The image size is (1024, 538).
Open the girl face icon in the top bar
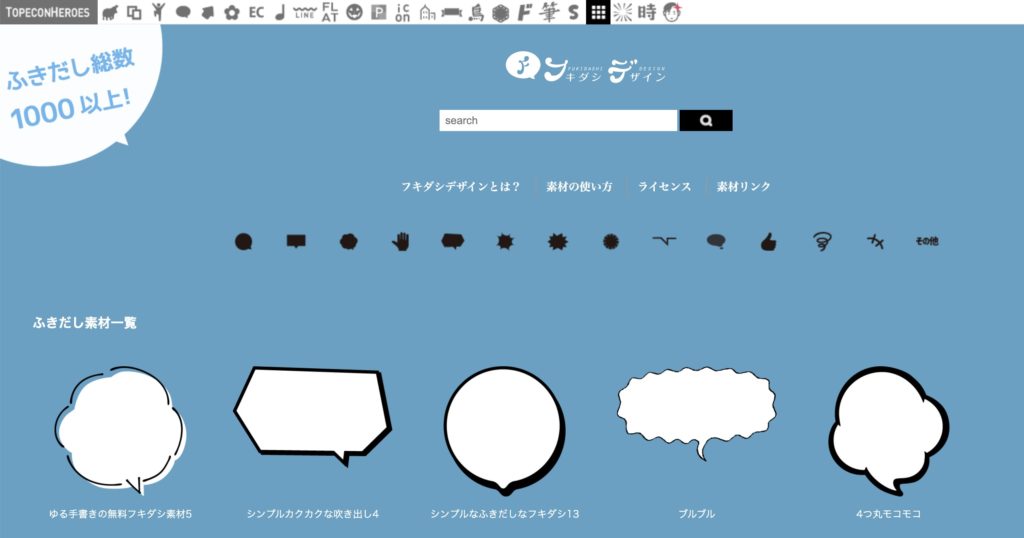click(672, 12)
